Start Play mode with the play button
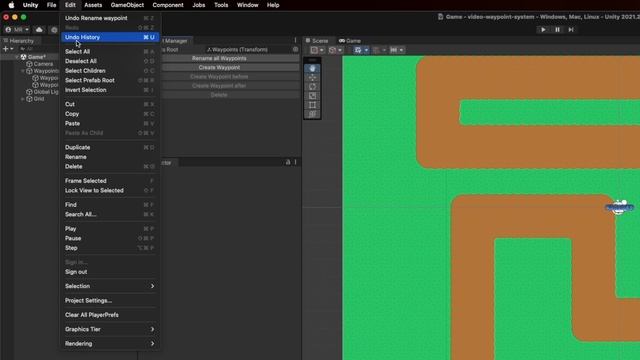The width and height of the screenshot is (640, 360). pos(543,29)
